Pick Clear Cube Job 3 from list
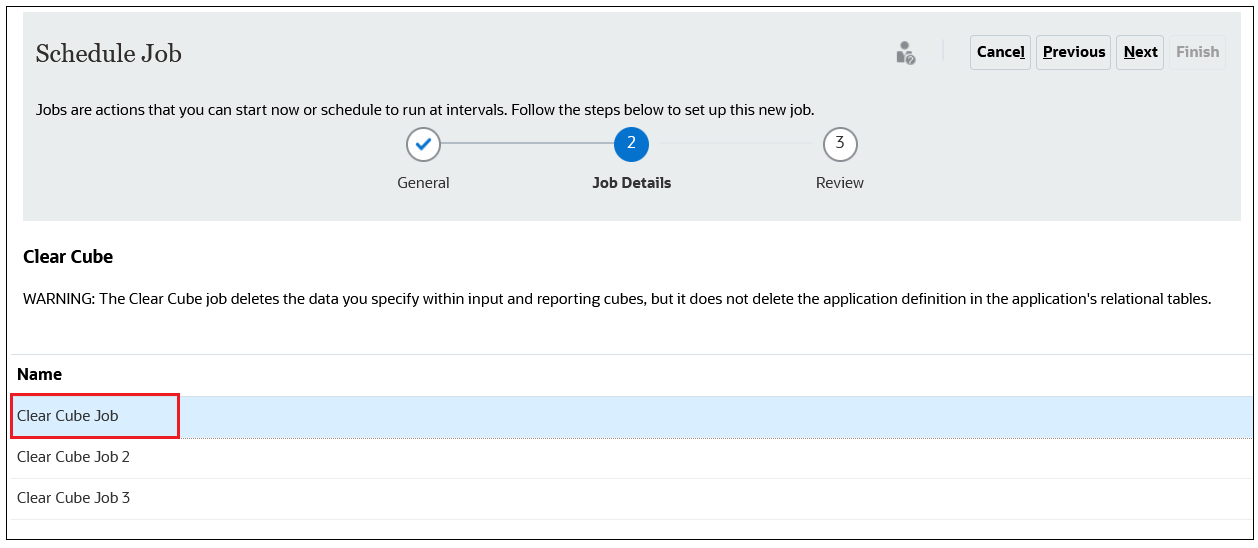This screenshot has height=548, width=1258. pos(74,498)
